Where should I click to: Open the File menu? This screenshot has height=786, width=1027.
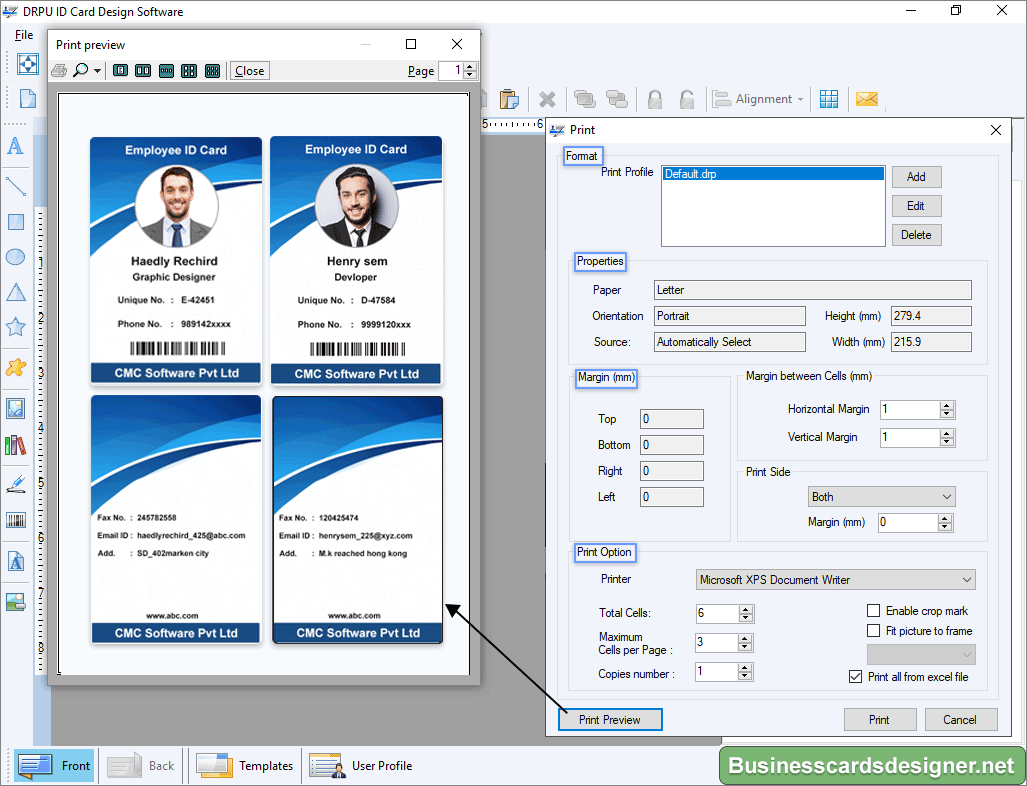point(24,35)
